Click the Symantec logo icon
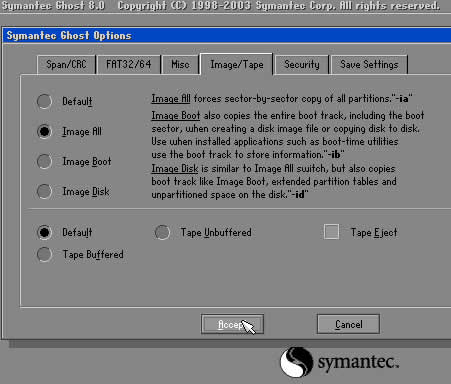Screen dimensions: 451x384 pyautogui.click(x=296, y=362)
